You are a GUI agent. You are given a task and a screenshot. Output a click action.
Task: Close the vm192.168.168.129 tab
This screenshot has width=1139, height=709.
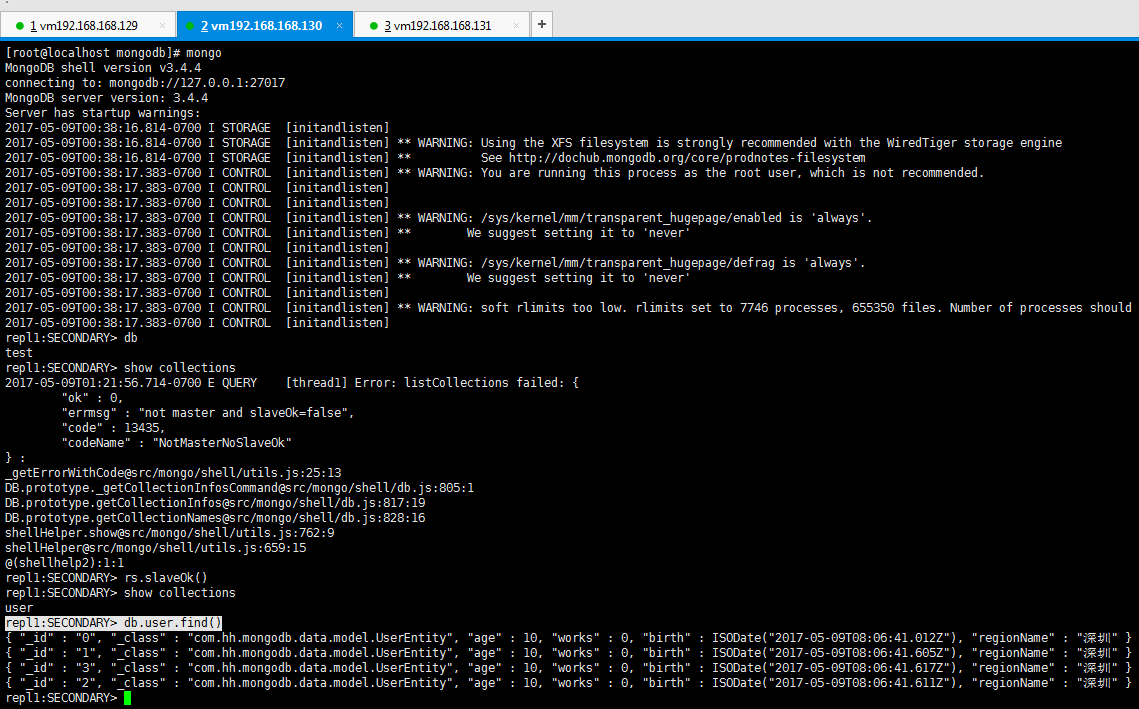tap(162, 25)
